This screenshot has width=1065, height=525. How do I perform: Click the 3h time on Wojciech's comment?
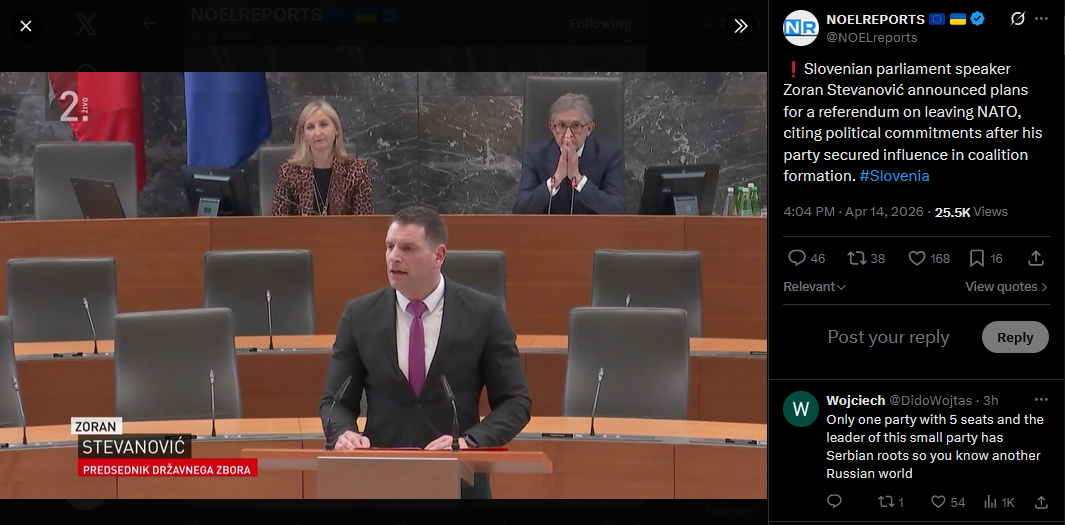991,400
